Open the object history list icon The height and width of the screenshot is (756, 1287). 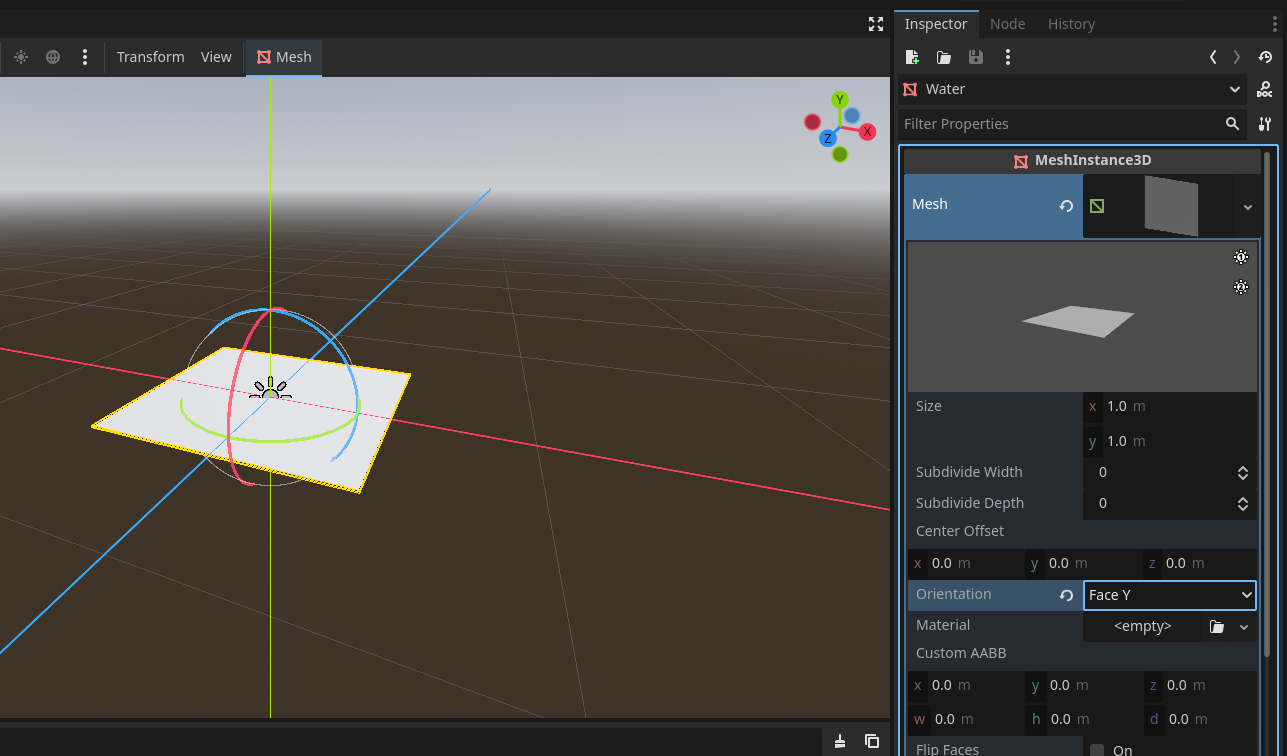tap(1265, 57)
